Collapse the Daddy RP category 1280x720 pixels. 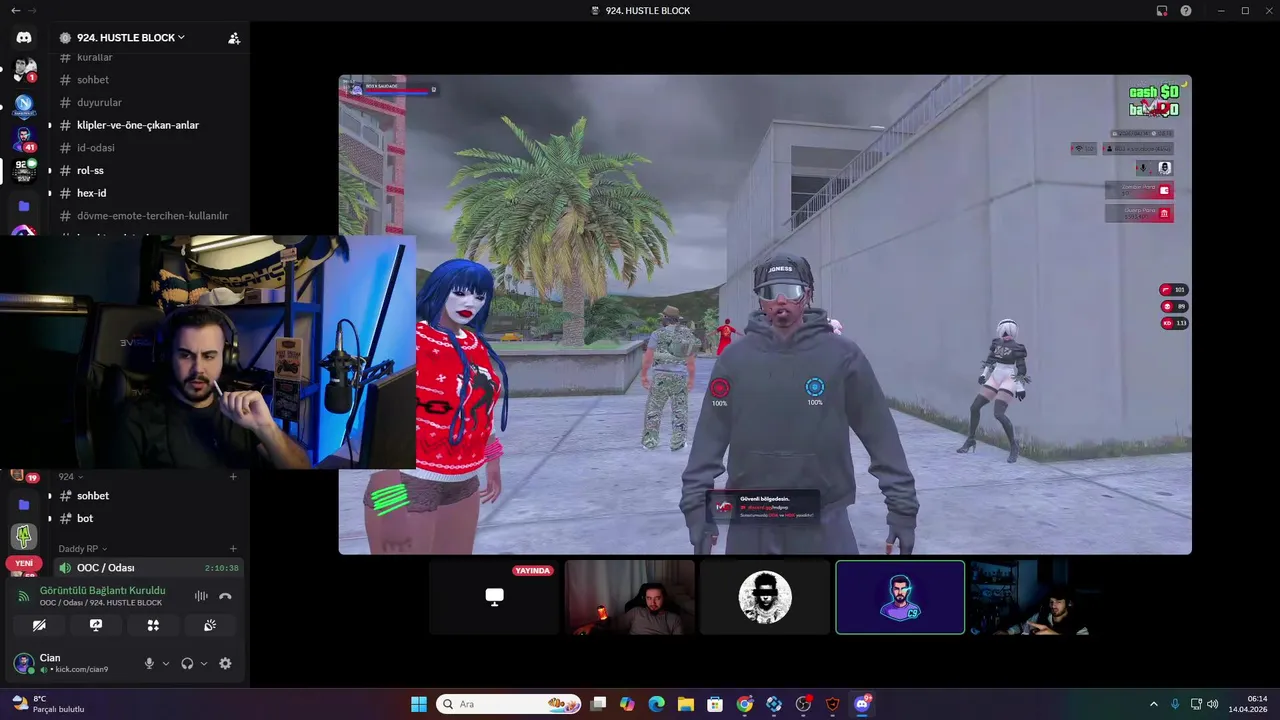click(83, 549)
